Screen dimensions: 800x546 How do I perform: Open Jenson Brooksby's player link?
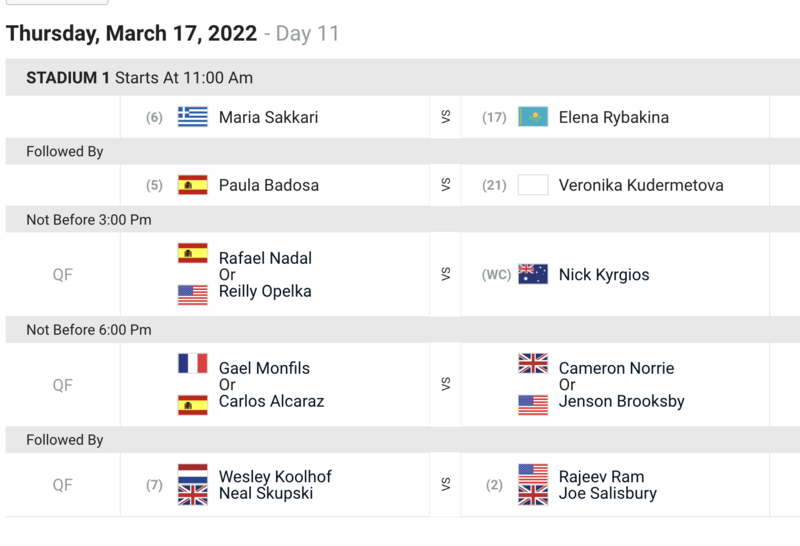point(620,402)
